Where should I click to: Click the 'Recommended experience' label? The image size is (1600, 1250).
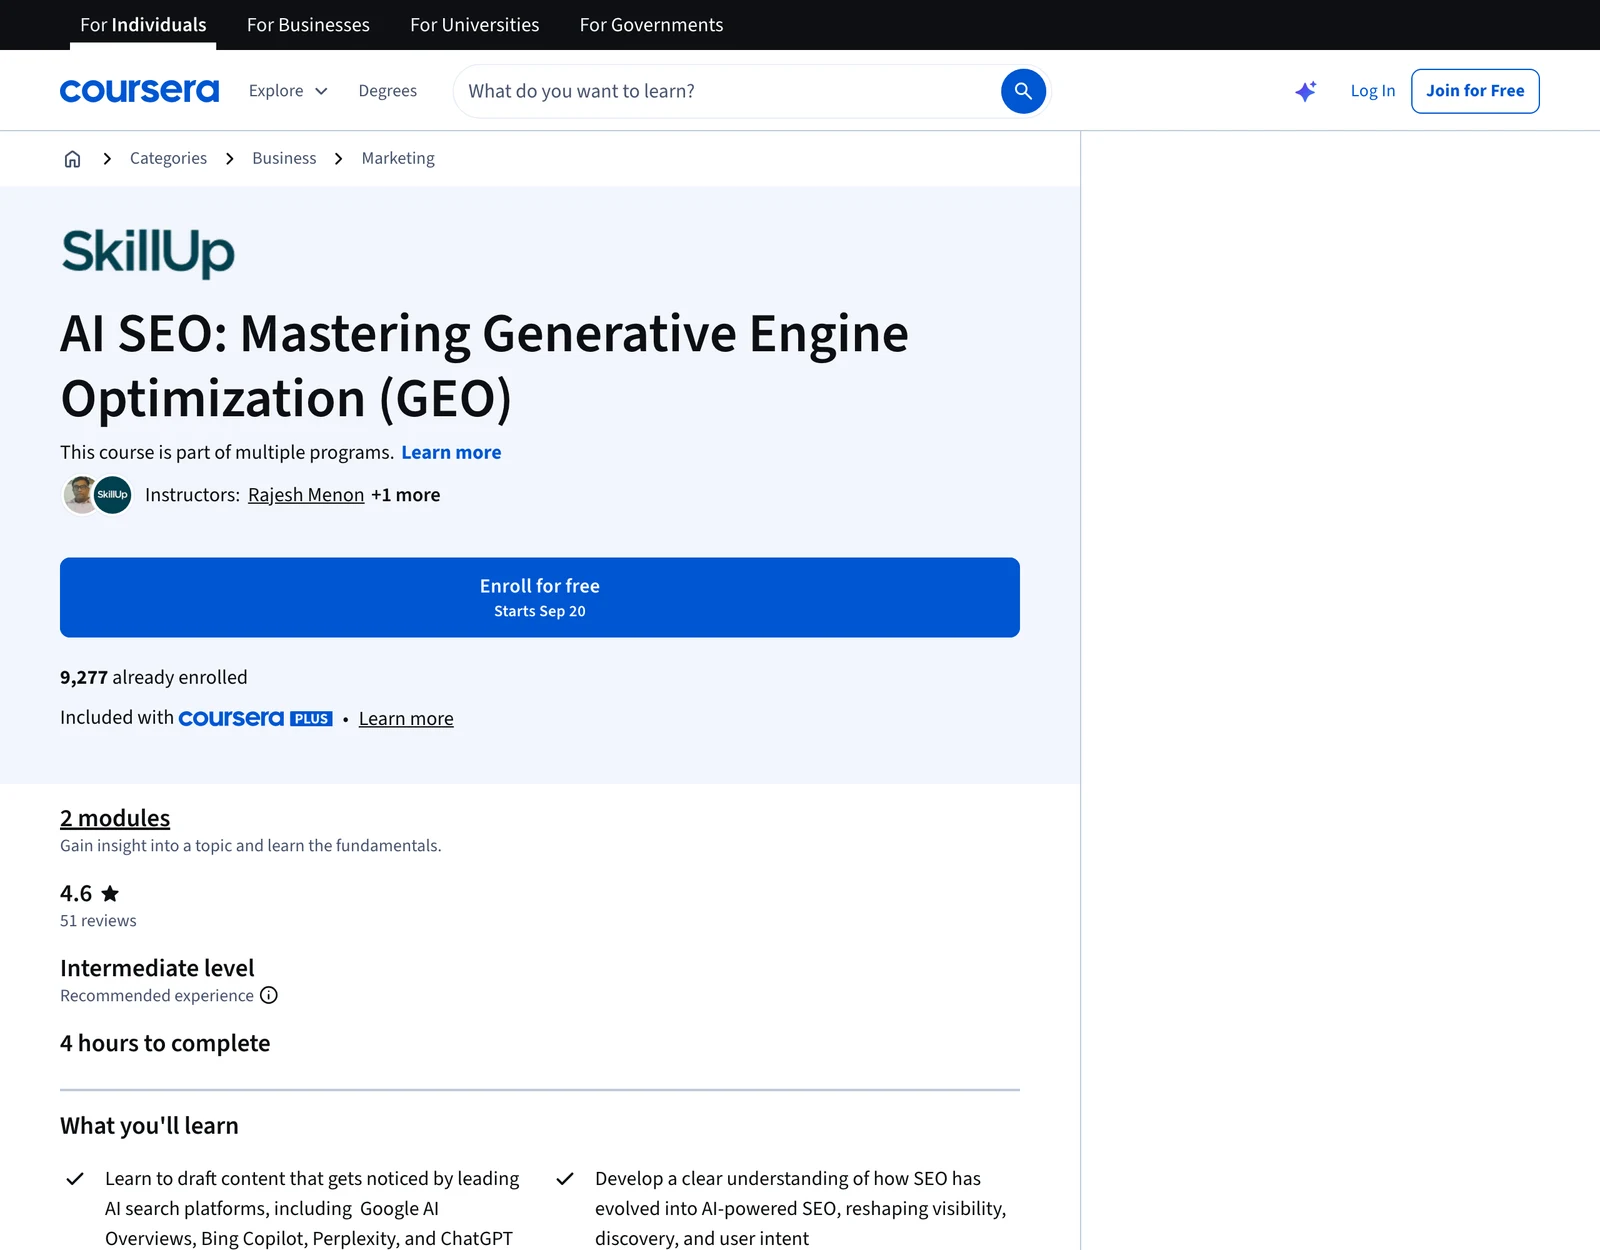pyautogui.click(x=157, y=996)
